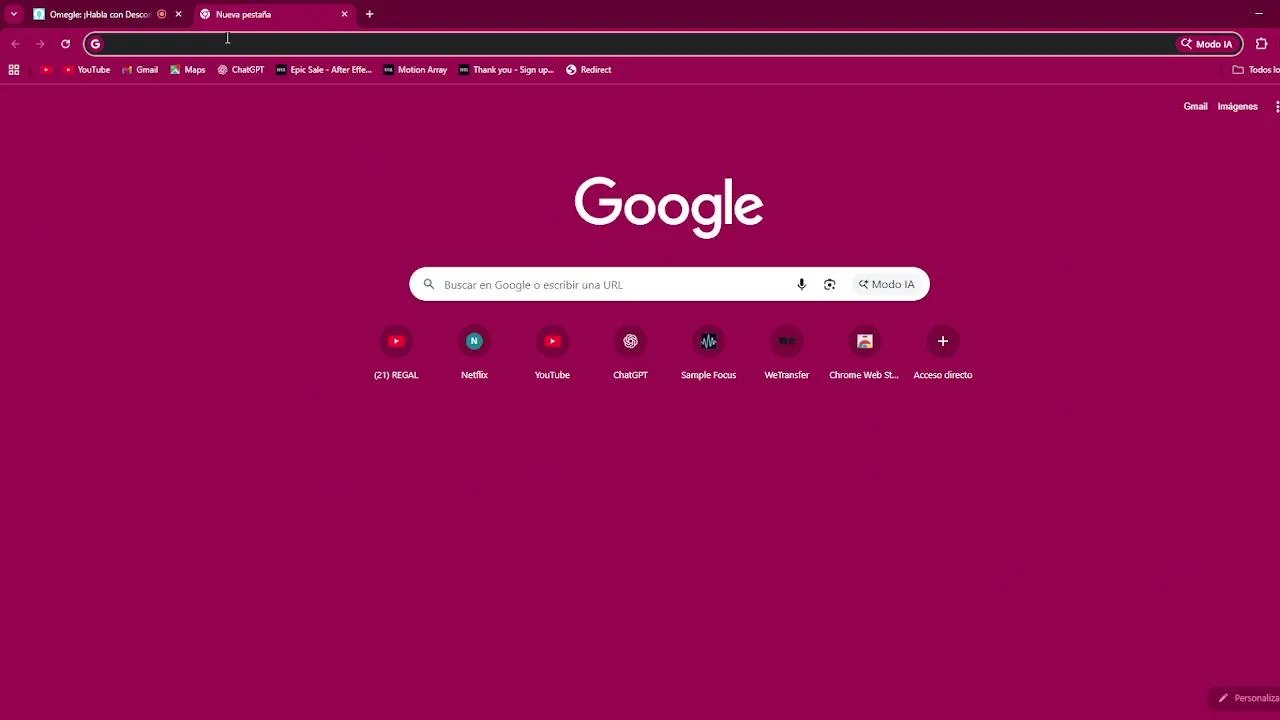
Task: Click the browser back arrow
Action: 15,44
